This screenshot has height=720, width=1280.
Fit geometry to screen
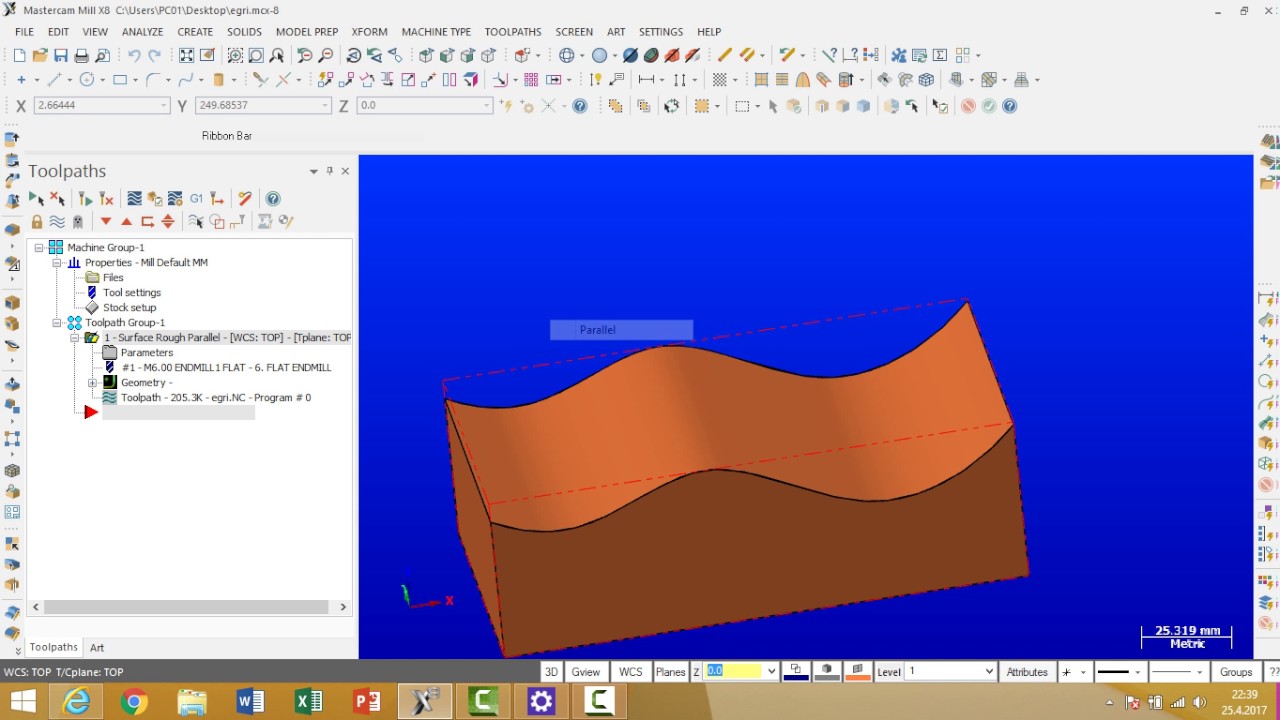click(x=187, y=56)
